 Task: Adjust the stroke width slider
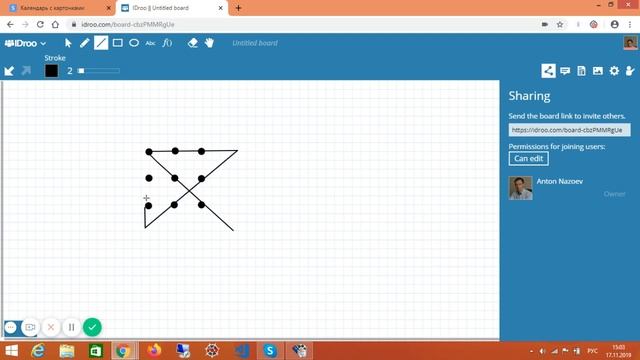[x=98, y=71]
